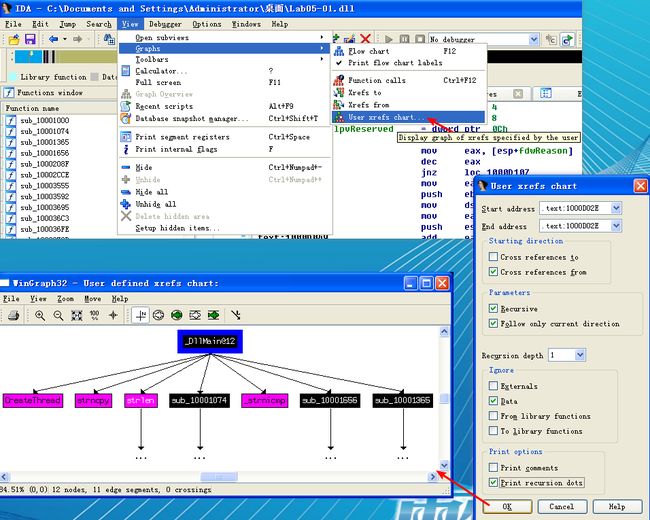The height and width of the screenshot is (520, 650).
Task: Click the function icon beside sub_10001000
Action: (11, 121)
